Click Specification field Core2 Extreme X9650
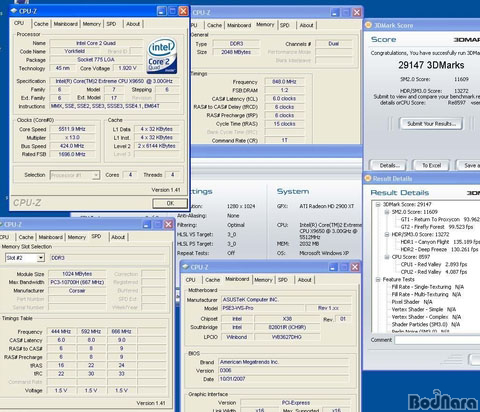This screenshot has width=480, height=412. (114, 81)
